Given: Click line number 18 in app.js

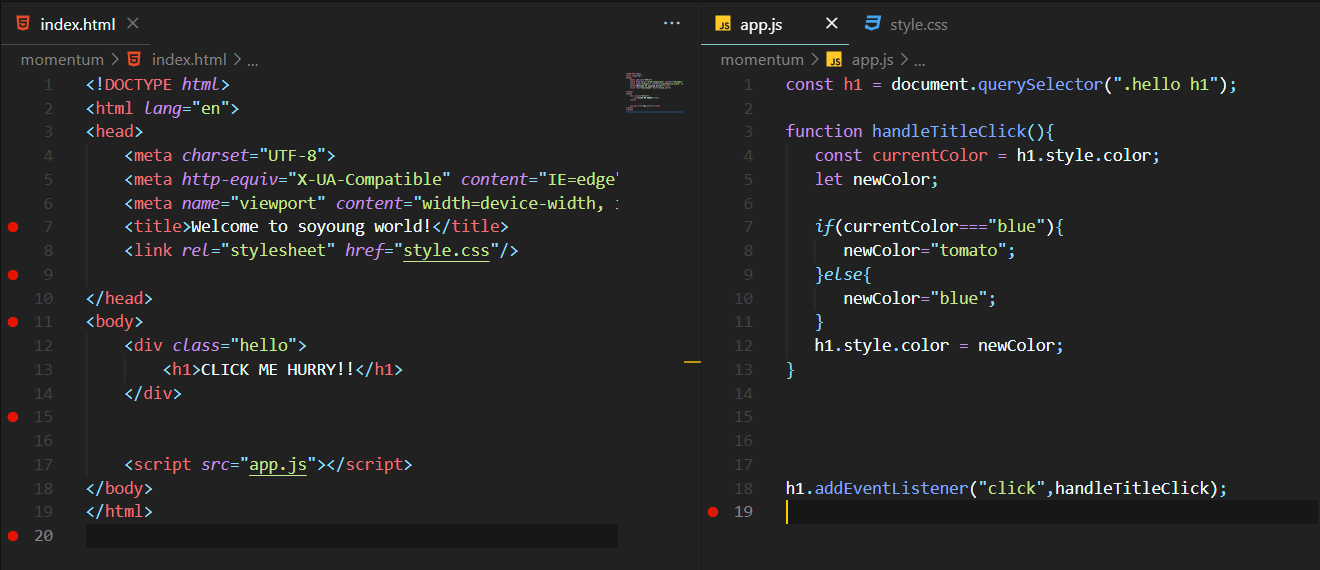Looking at the screenshot, I should click(x=742, y=488).
